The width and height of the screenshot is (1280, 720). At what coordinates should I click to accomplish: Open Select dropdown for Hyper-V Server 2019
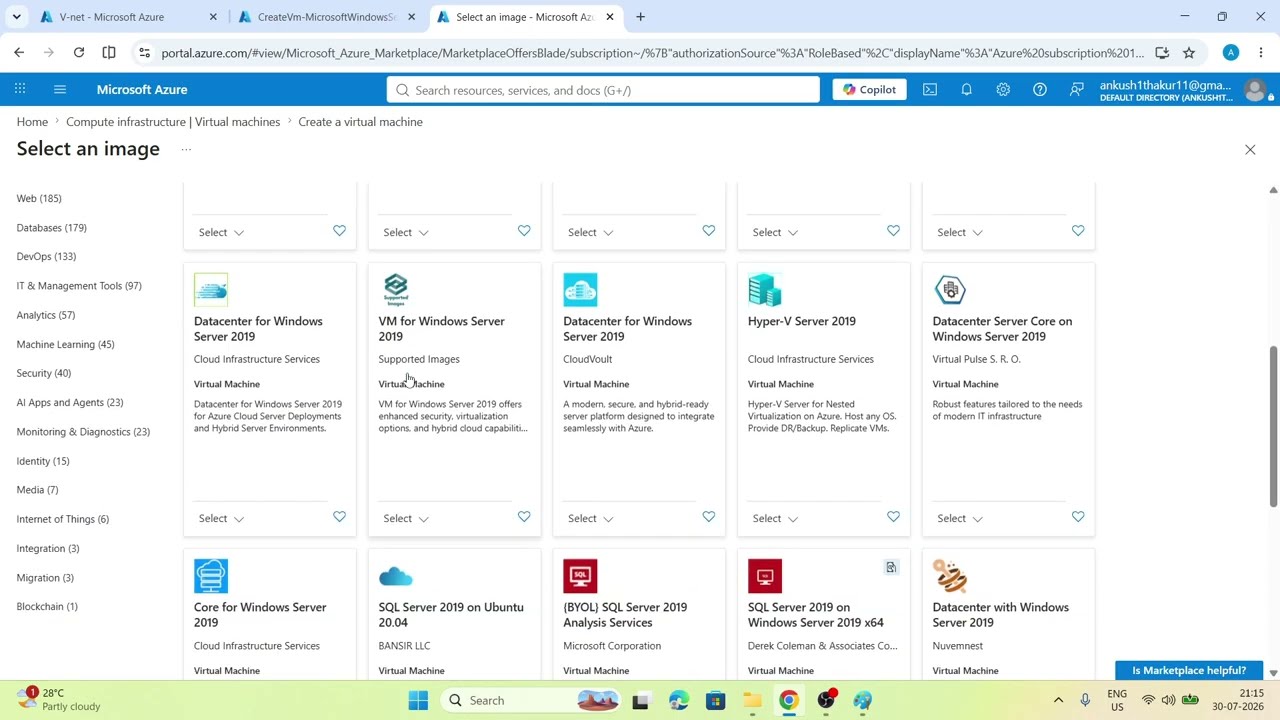pos(775,518)
